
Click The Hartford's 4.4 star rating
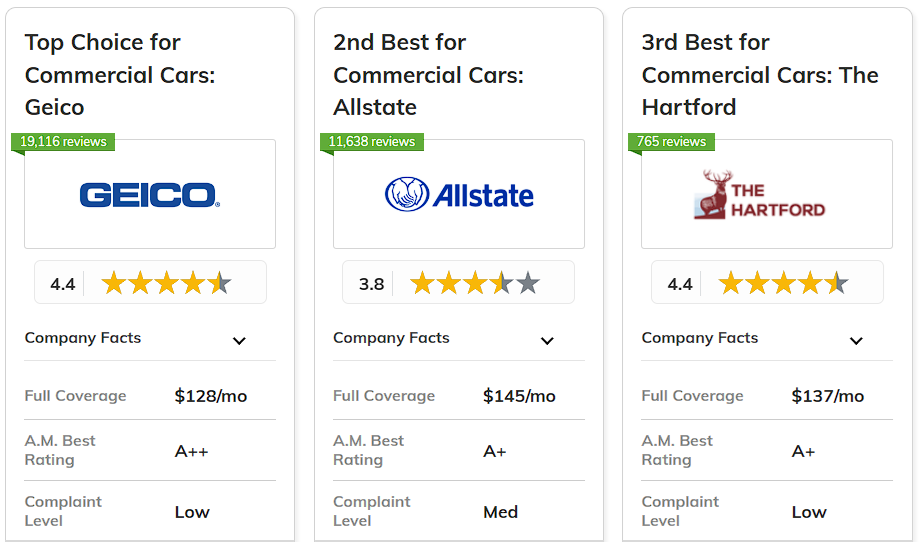767,282
